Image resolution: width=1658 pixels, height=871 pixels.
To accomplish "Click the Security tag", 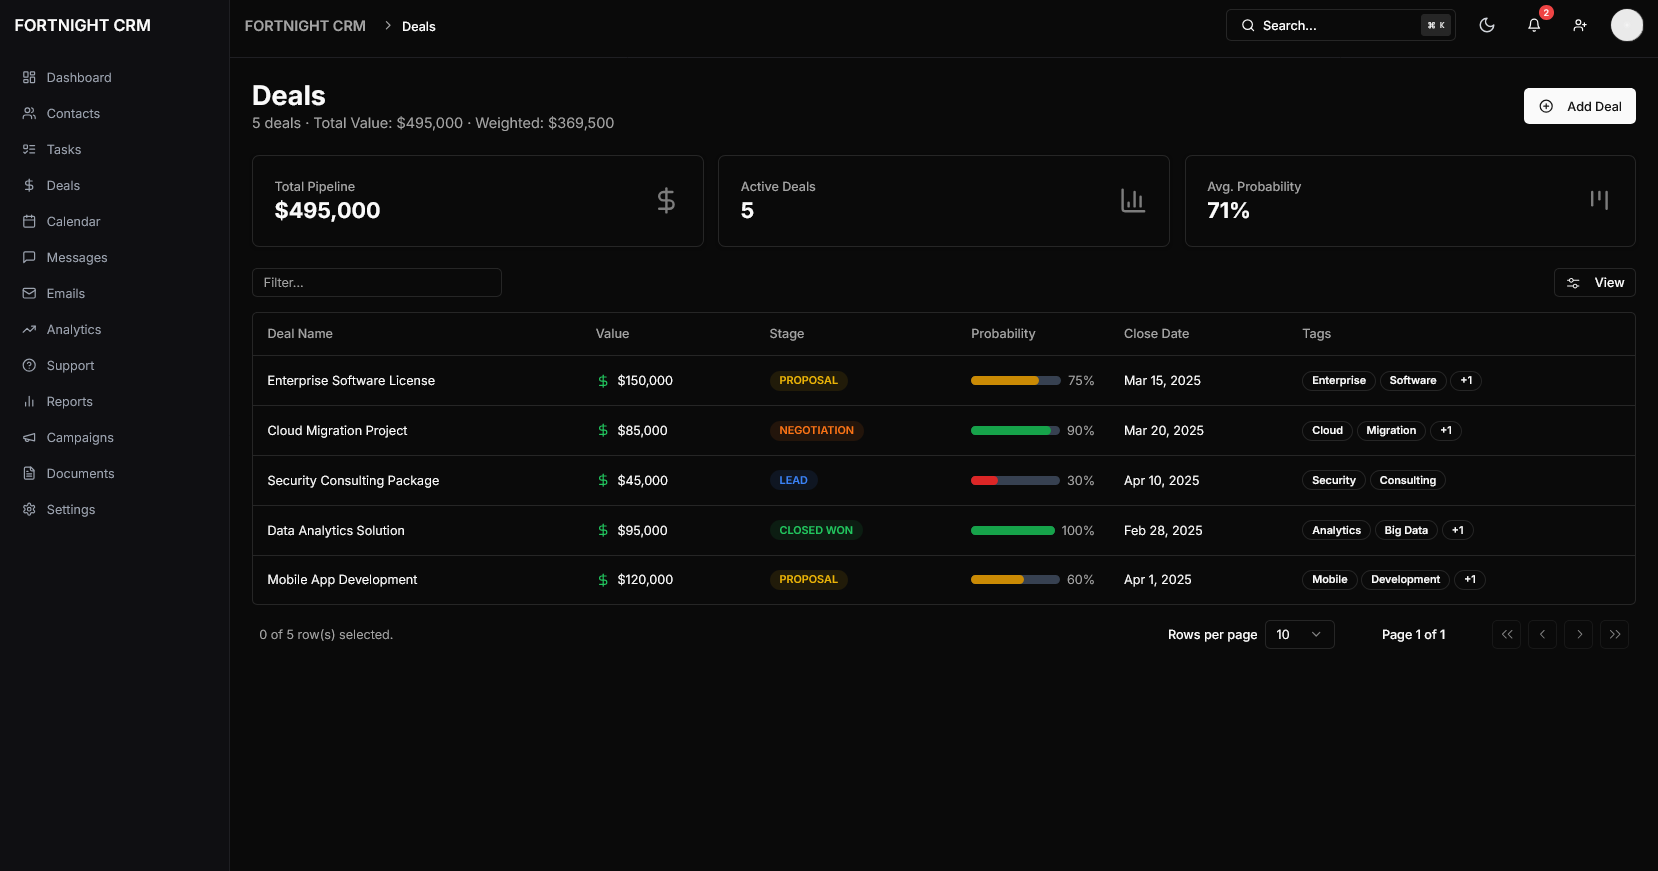I will tap(1334, 481).
